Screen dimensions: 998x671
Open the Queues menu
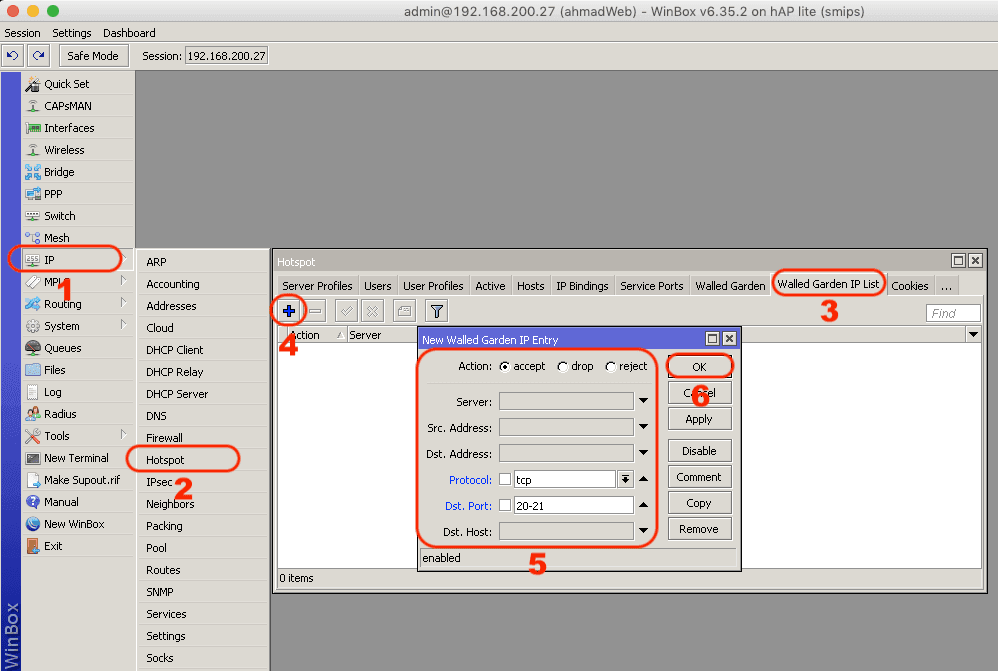78,348
